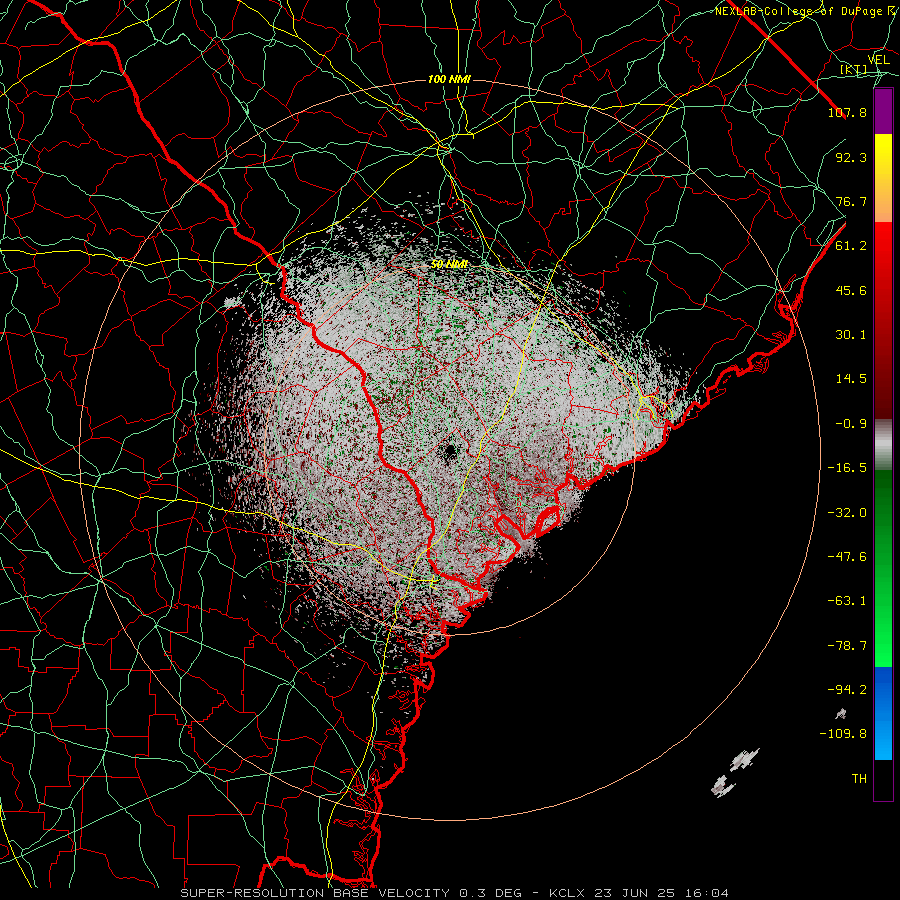Image resolution: width=900 pixels, height=900 pixels.
Task: Click the bright green color bar segment
Action: [x=883, y=568]
